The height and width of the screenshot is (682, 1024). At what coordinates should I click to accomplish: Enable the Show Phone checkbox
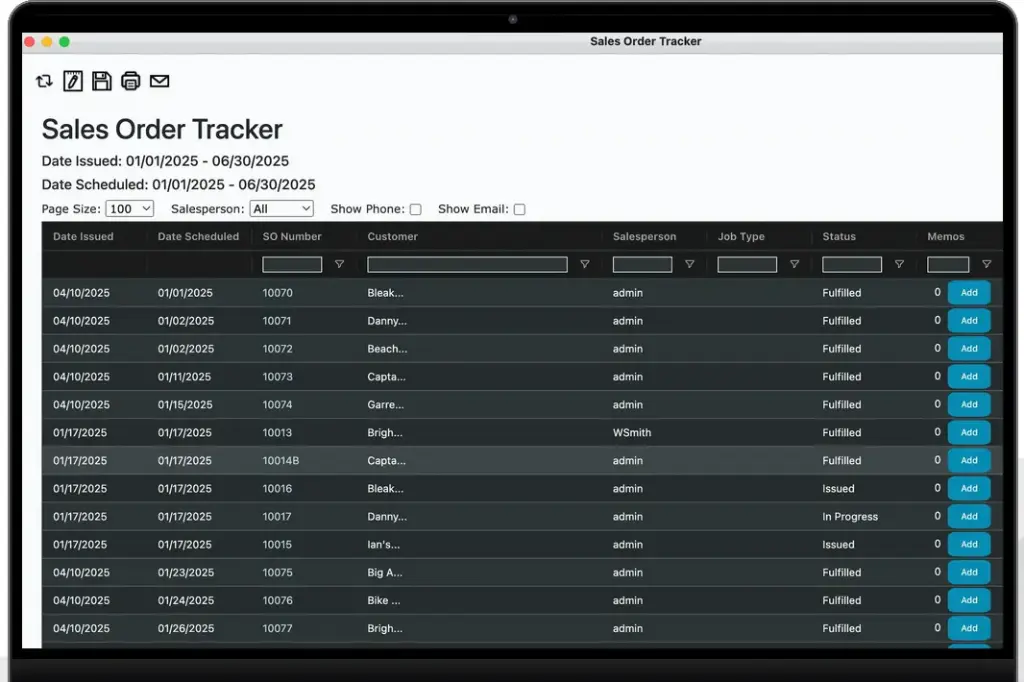(x=416, y=210)
